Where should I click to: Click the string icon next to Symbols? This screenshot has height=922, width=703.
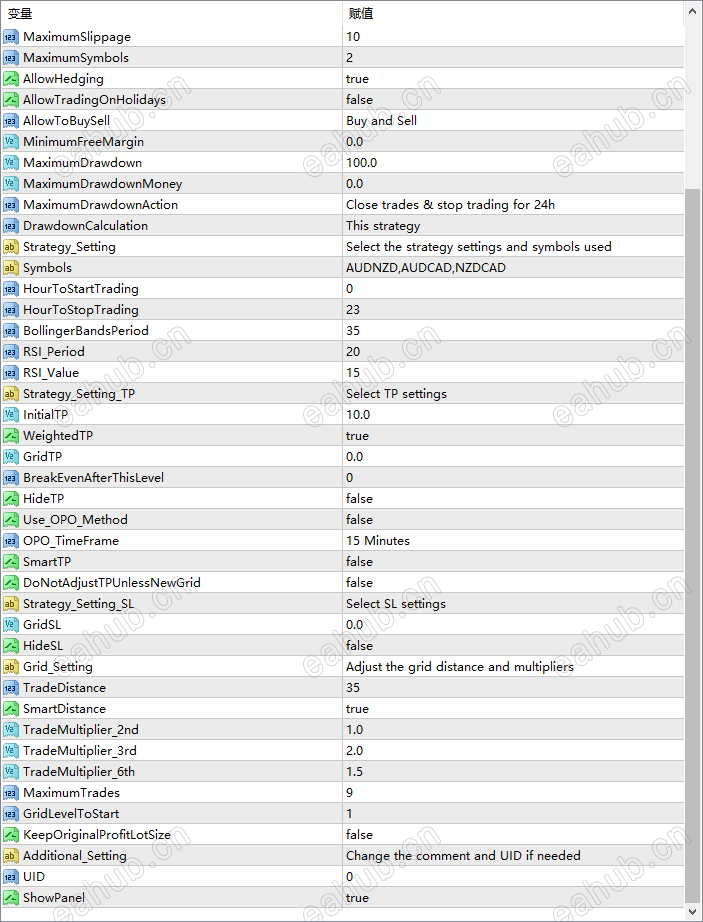11,268
